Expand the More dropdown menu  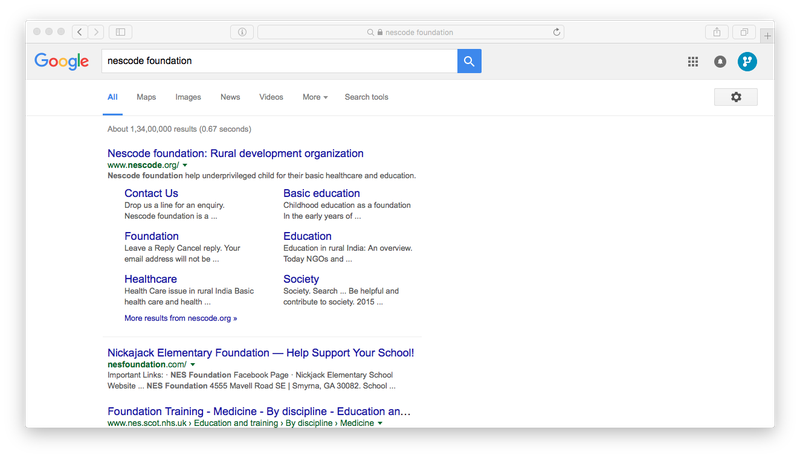tap(315, 97)
